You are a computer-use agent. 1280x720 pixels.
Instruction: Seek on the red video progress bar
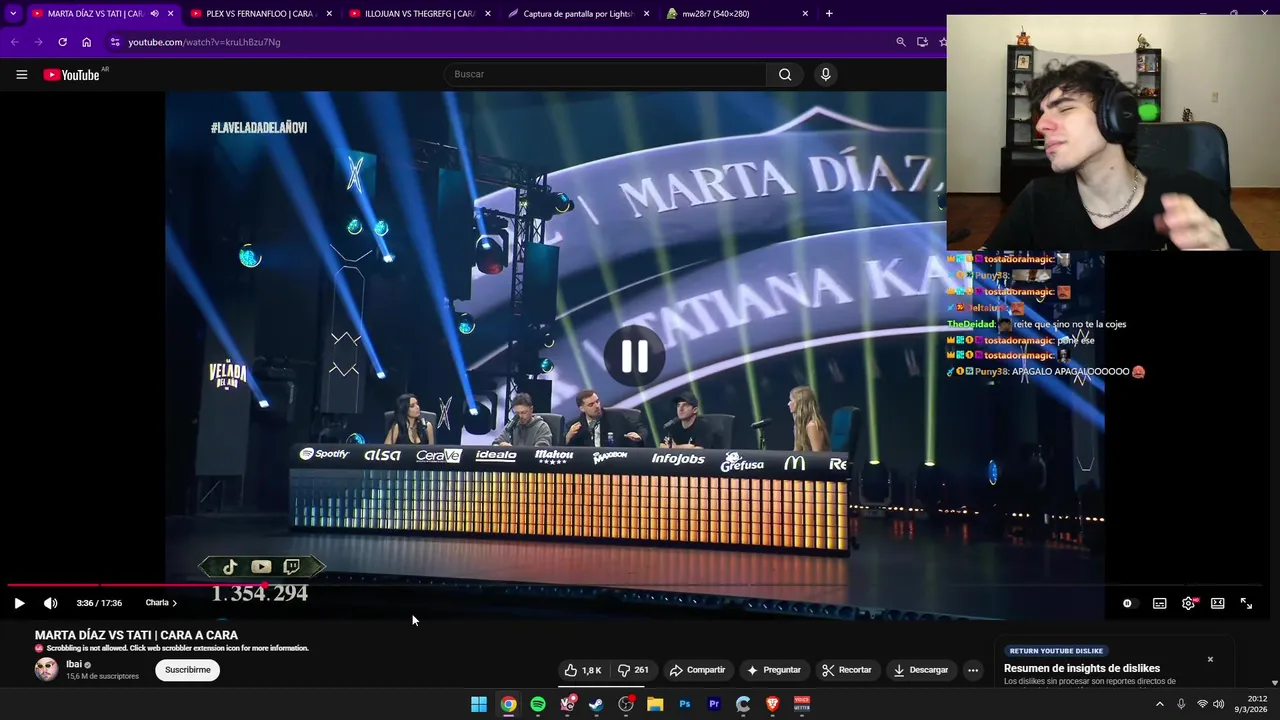tap(636, 585)
